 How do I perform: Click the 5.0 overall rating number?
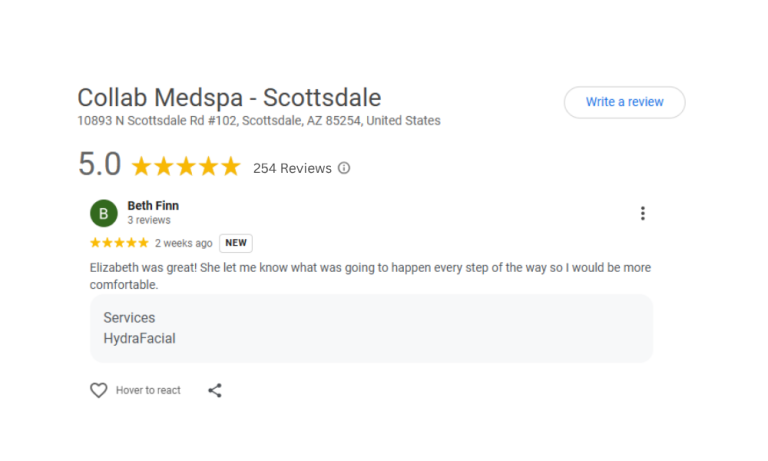pos(99,165)
